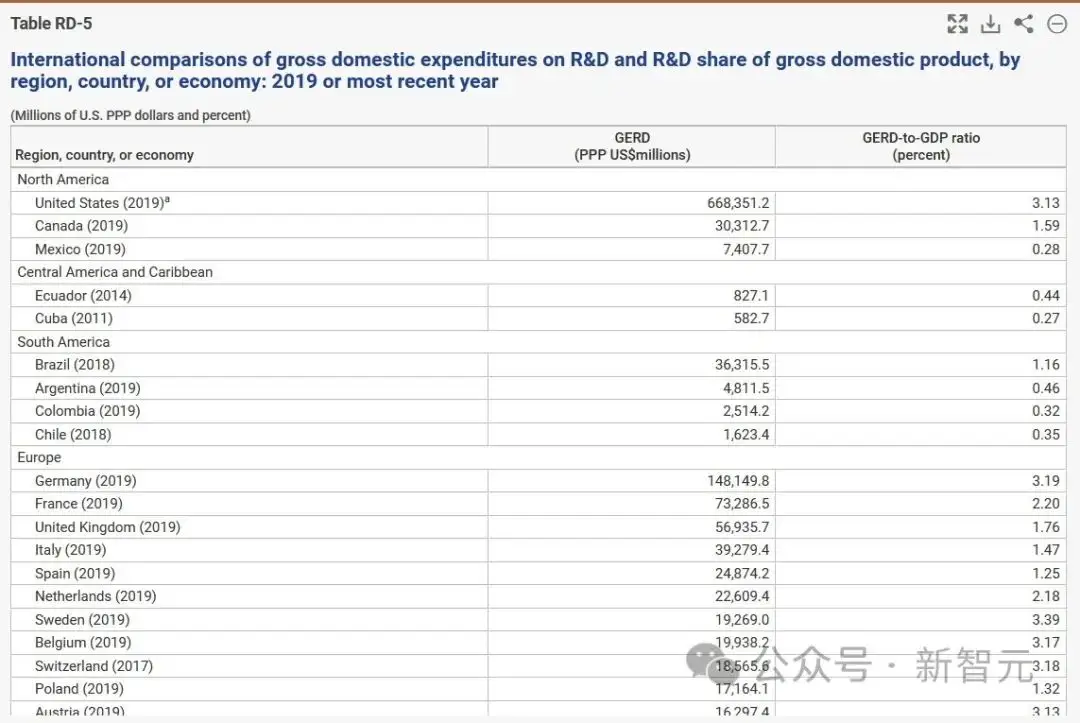Click the Region, country, or economy header
Screen dimensions: 1080x723
click(105, 155)
